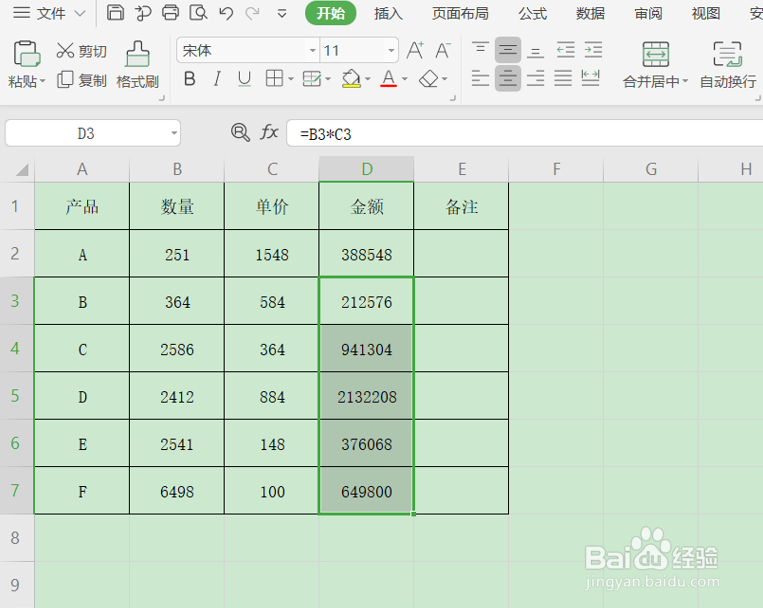763x608 pixels.
Task: Toggle vertical middle alignment
Action: [508, 50]
